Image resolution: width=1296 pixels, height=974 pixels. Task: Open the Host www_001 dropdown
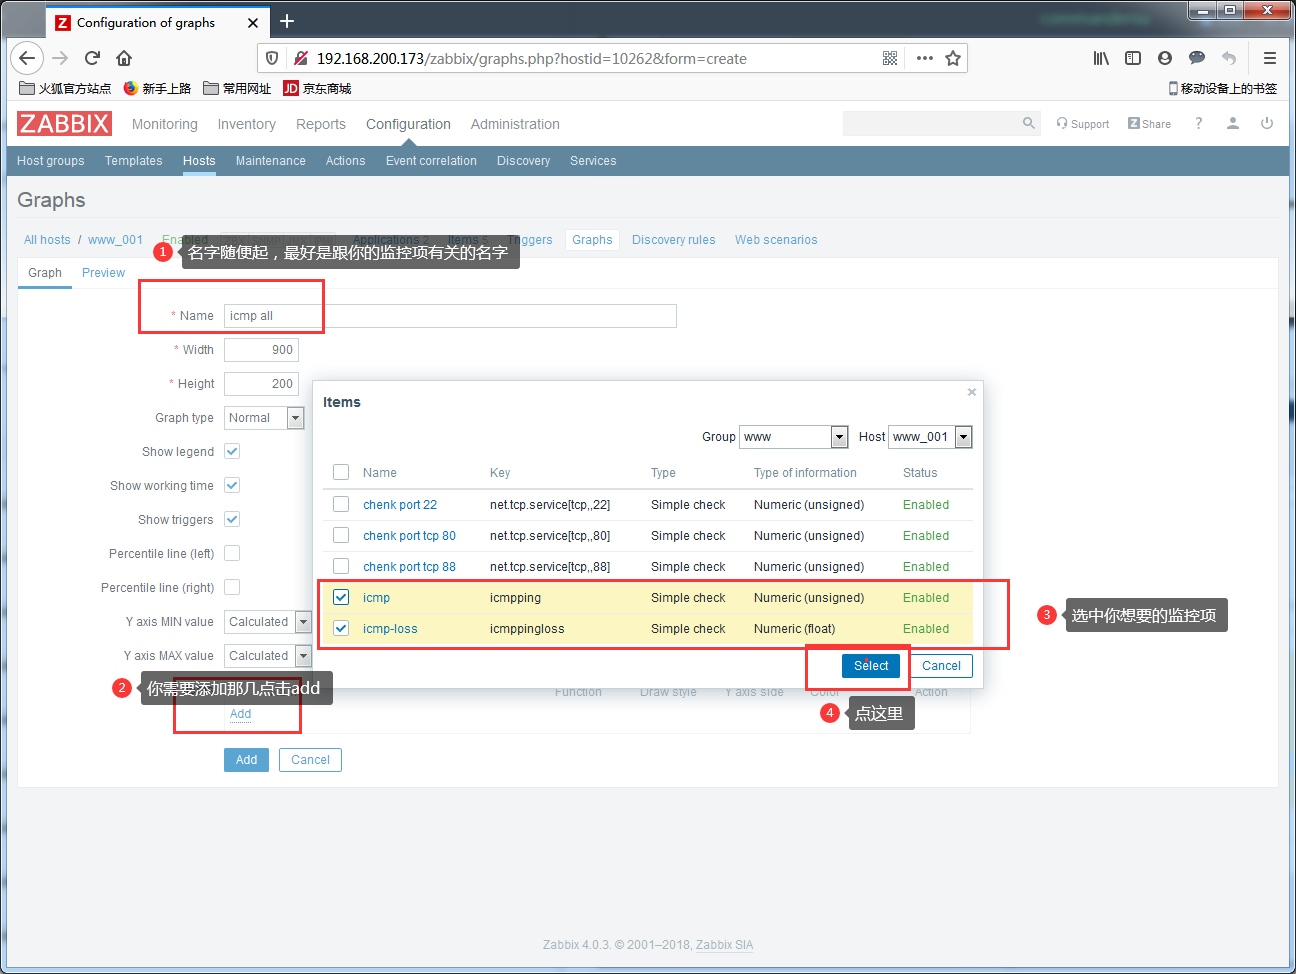930,437
